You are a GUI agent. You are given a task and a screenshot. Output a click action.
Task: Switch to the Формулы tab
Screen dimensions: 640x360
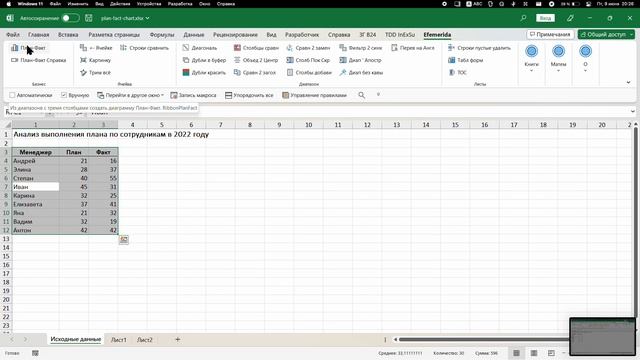162,35
